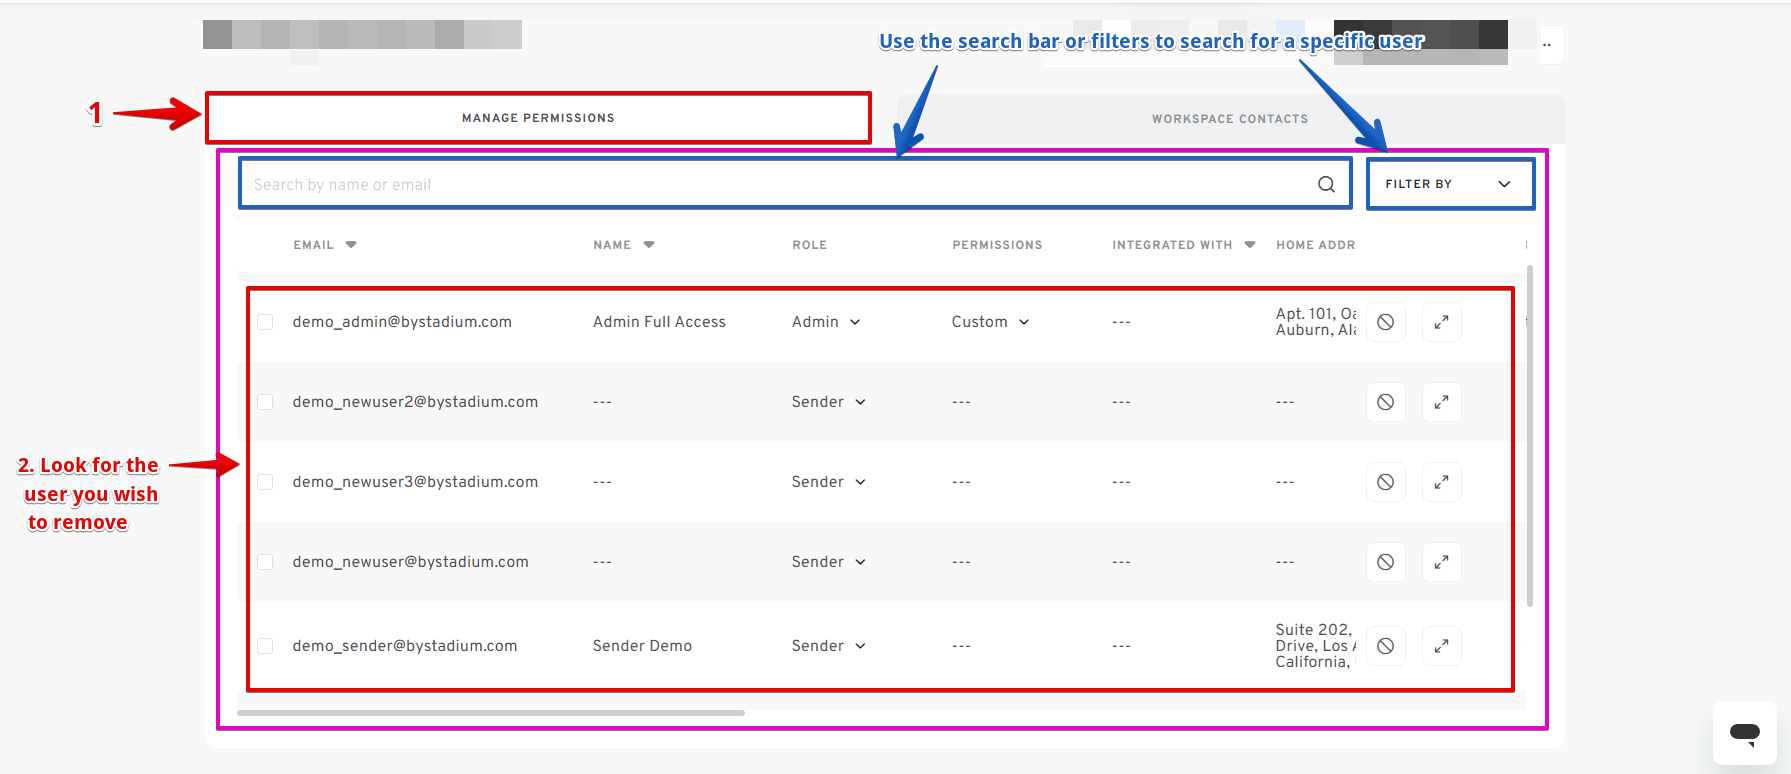1791x774 pixels.
Task: Click block icon for demo_newuser2@bystadium.com
Action: click(1385, 402)
